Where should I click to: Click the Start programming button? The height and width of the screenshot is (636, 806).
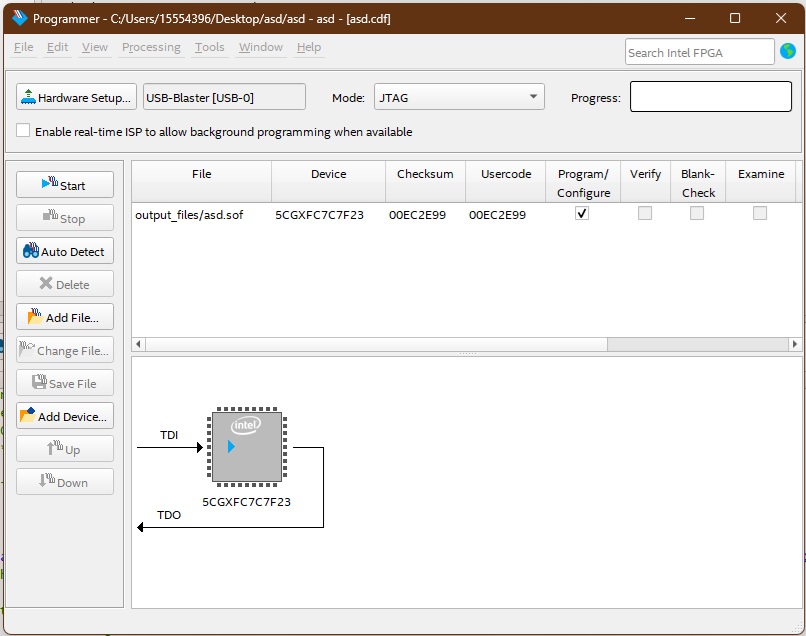click(65, 185)
